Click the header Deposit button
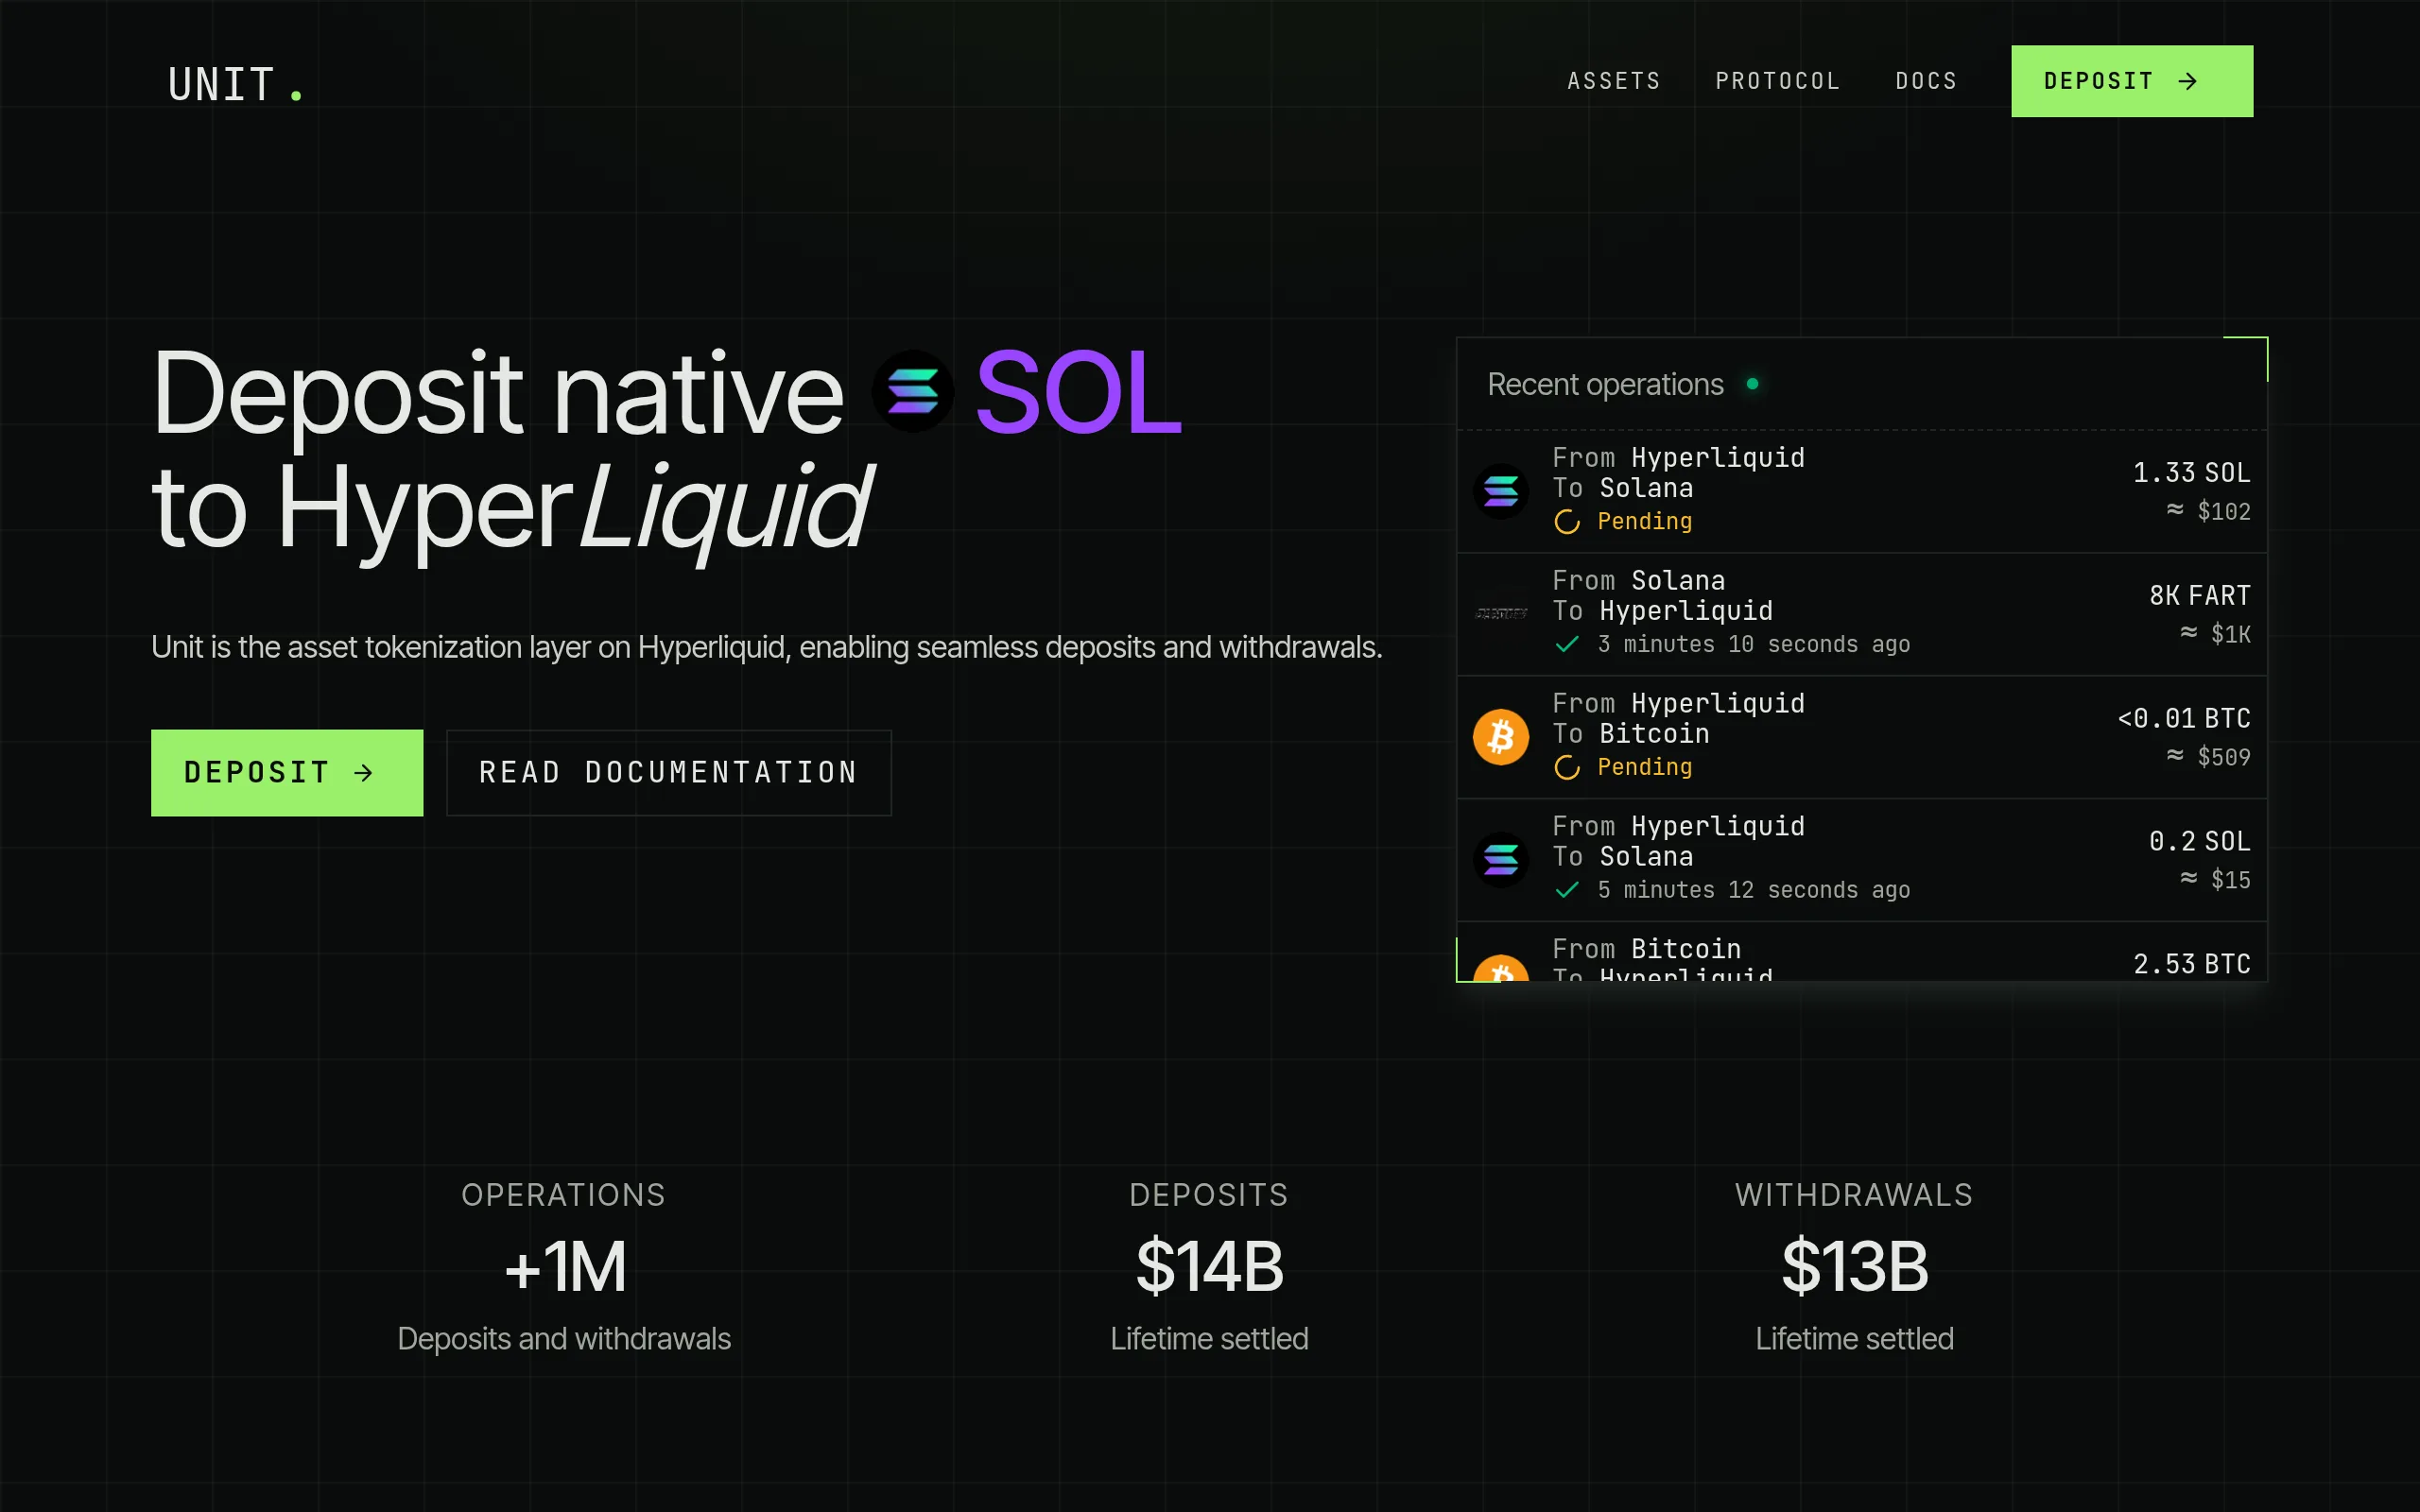2420x1512 pixels. point(2132,81)
